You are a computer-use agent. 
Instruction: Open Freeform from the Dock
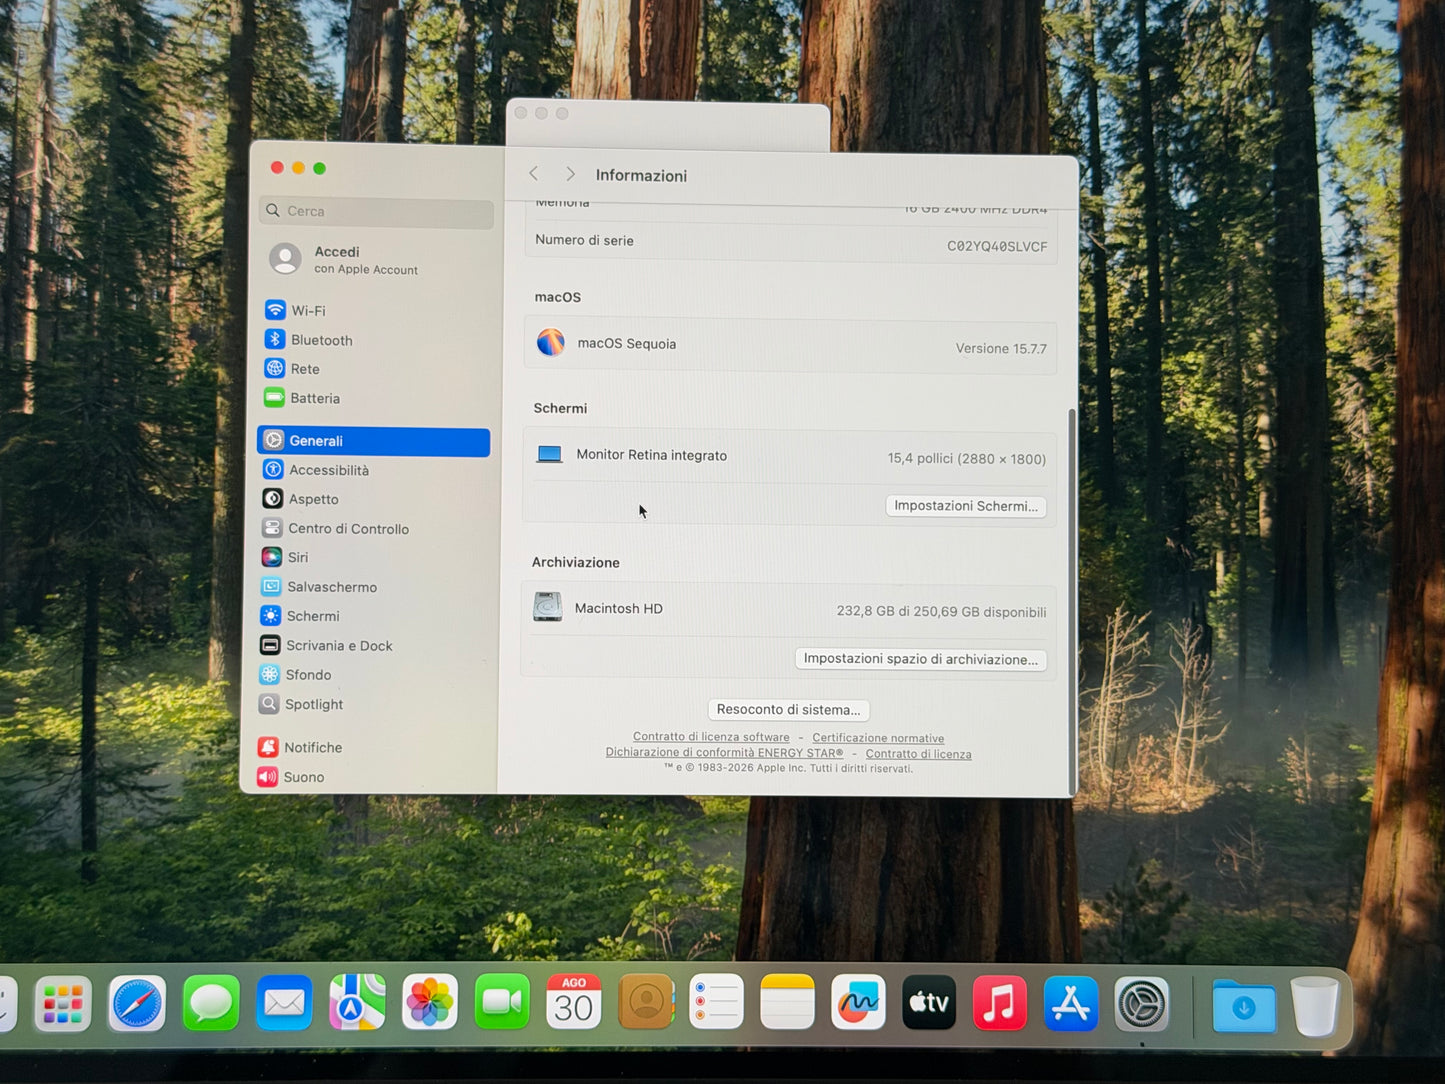858,1002
